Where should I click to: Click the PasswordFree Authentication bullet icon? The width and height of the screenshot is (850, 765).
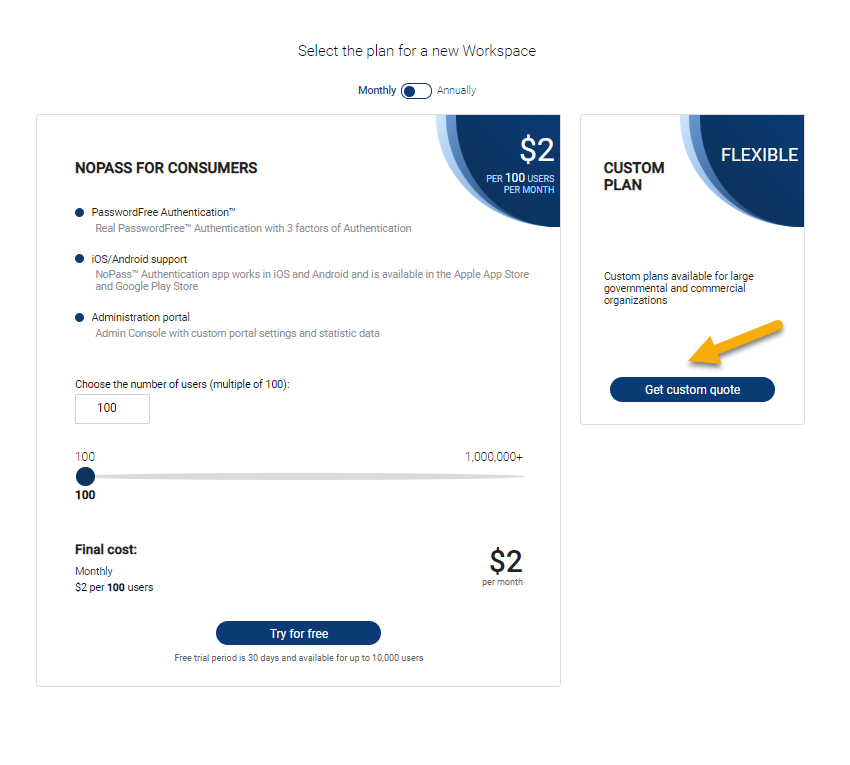point(80,212)
